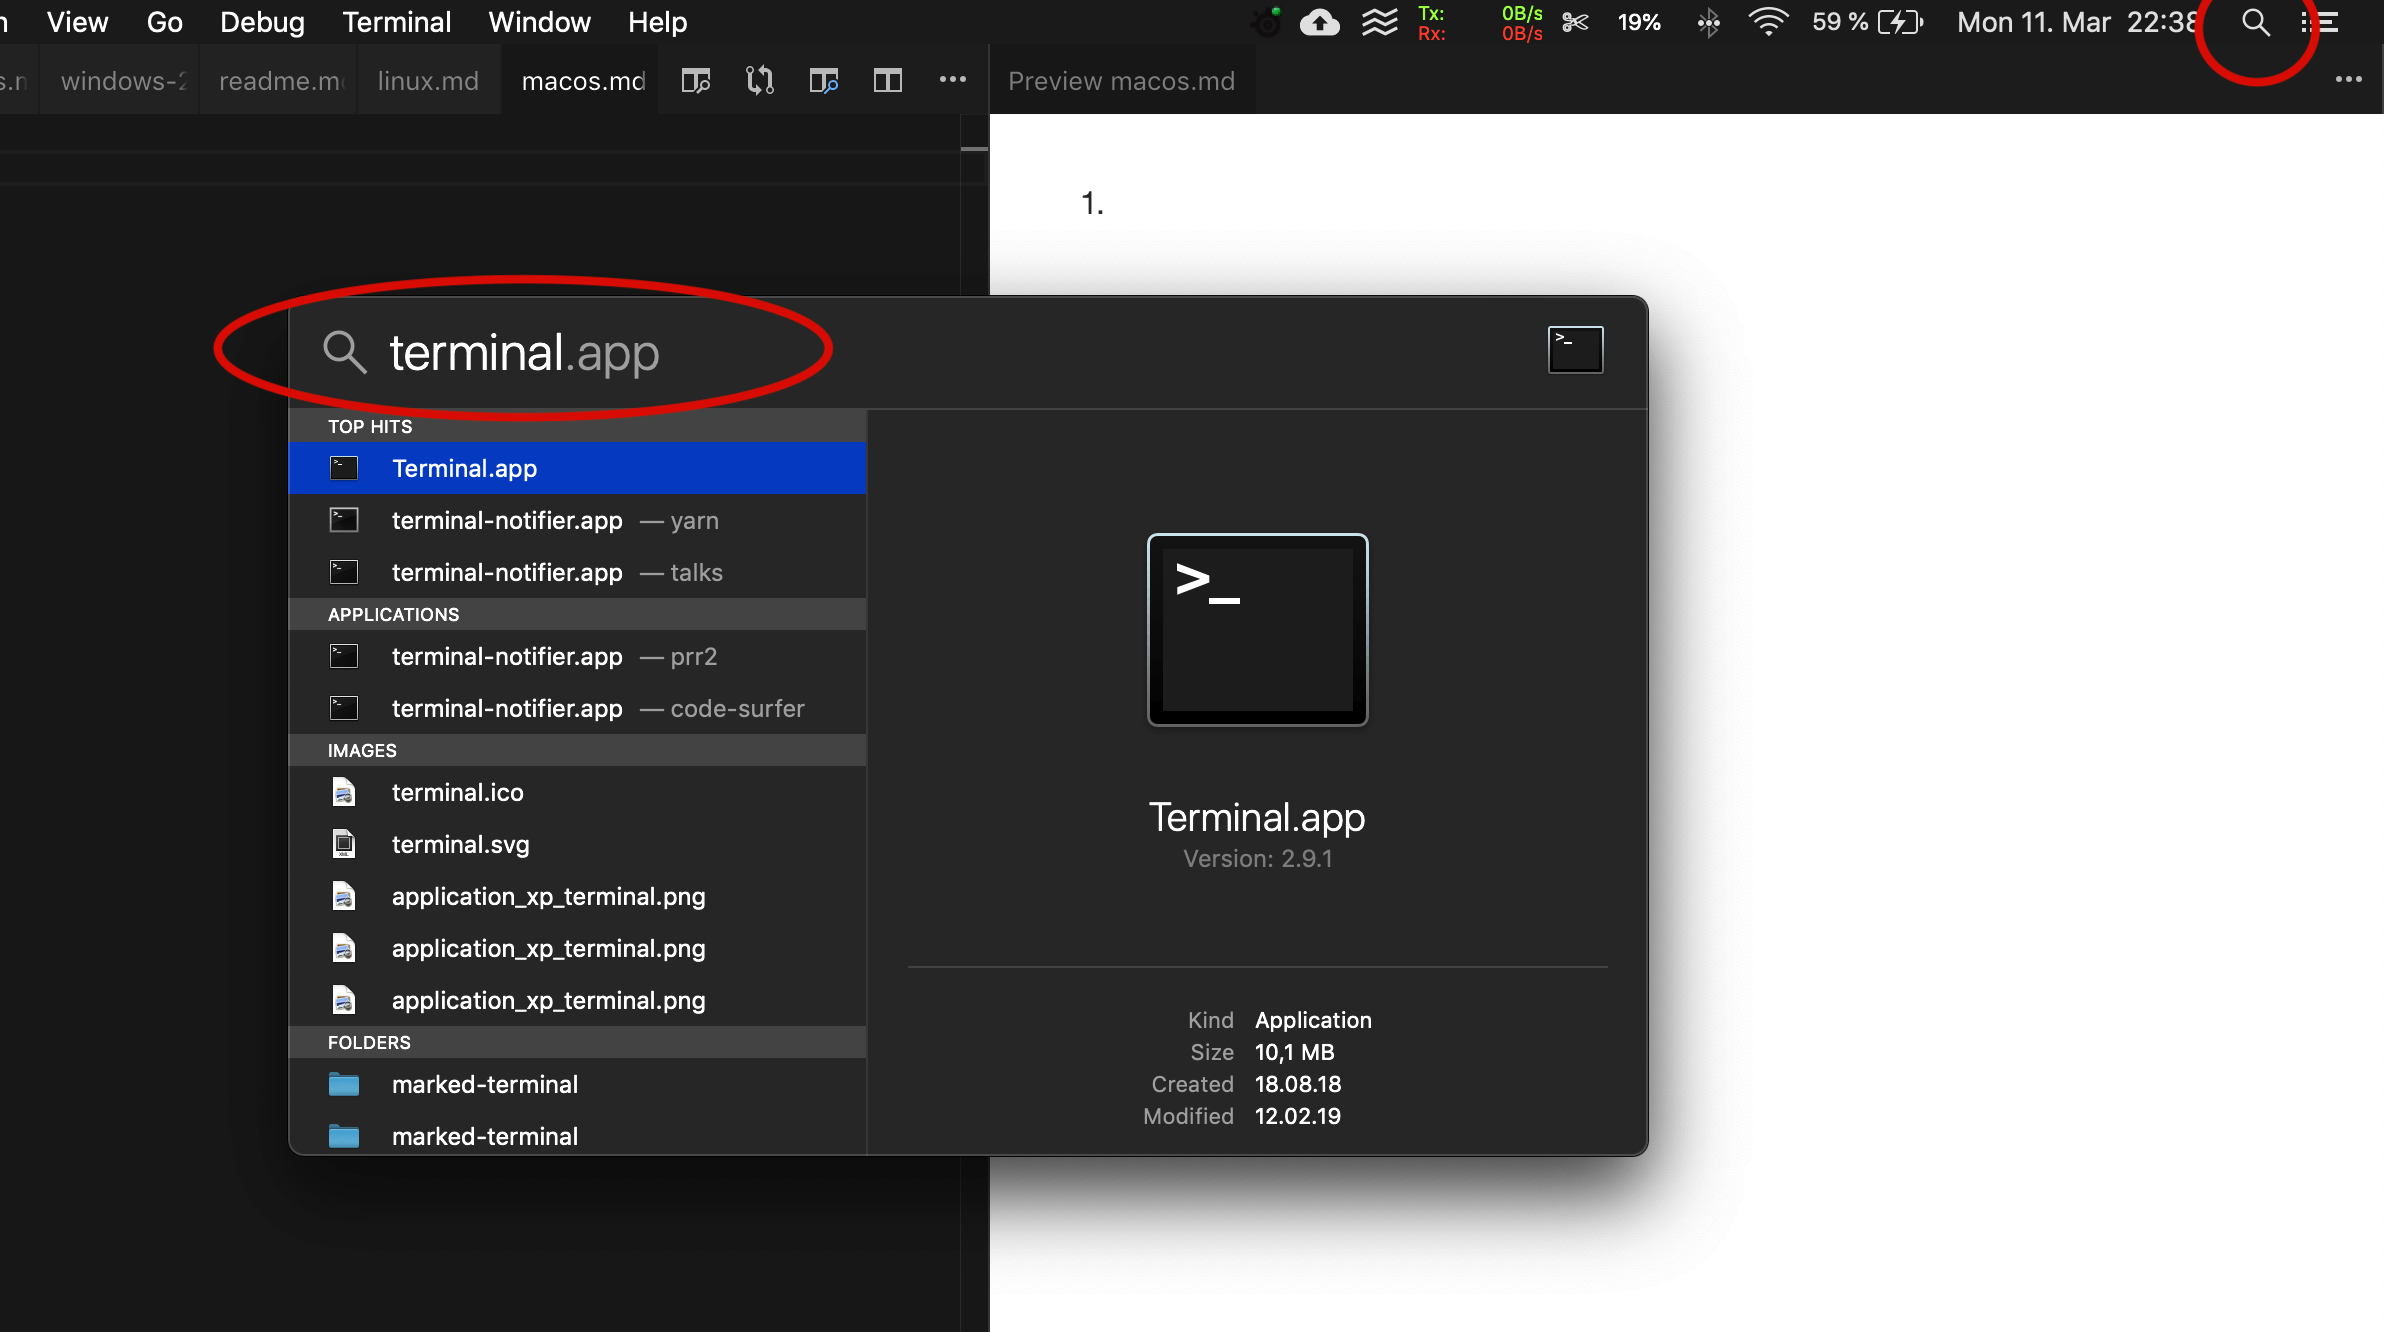Click the Terminal.app row icon in results
2384x1332 pixels.
click(x=343, y=468)
